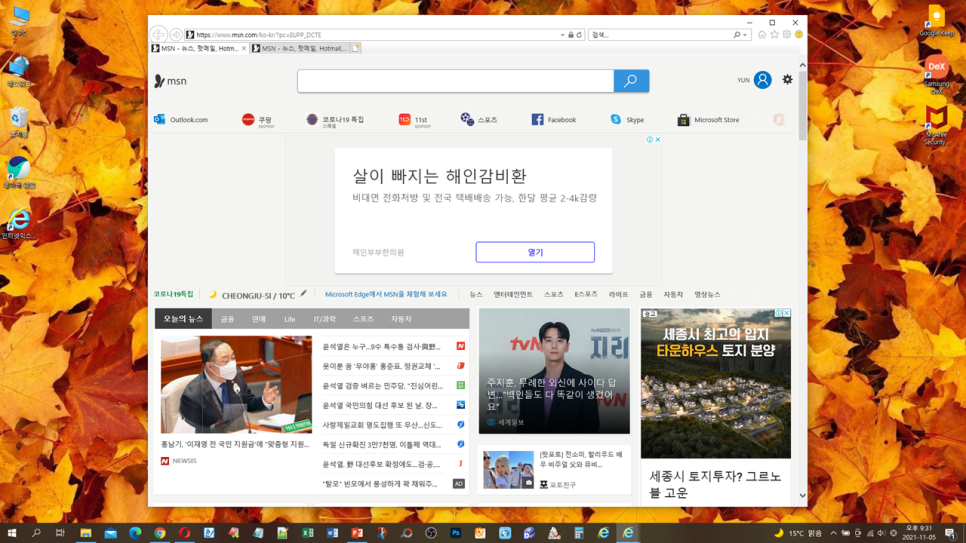
Task: Open Excel from the taskbar
Action: tap(307, 533)
